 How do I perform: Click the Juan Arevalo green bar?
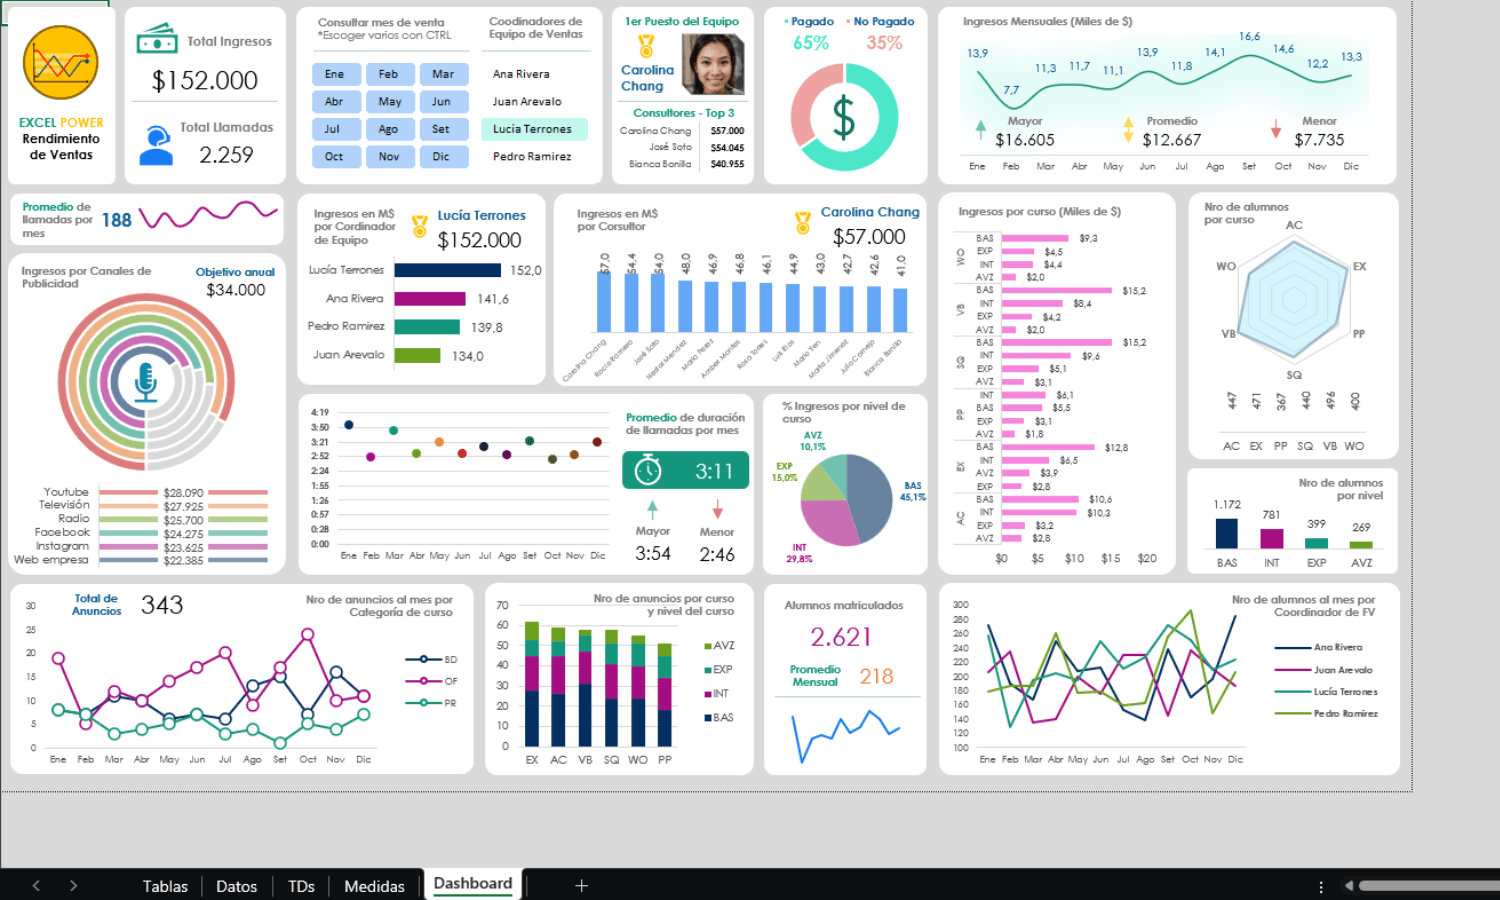coord(417,355)
